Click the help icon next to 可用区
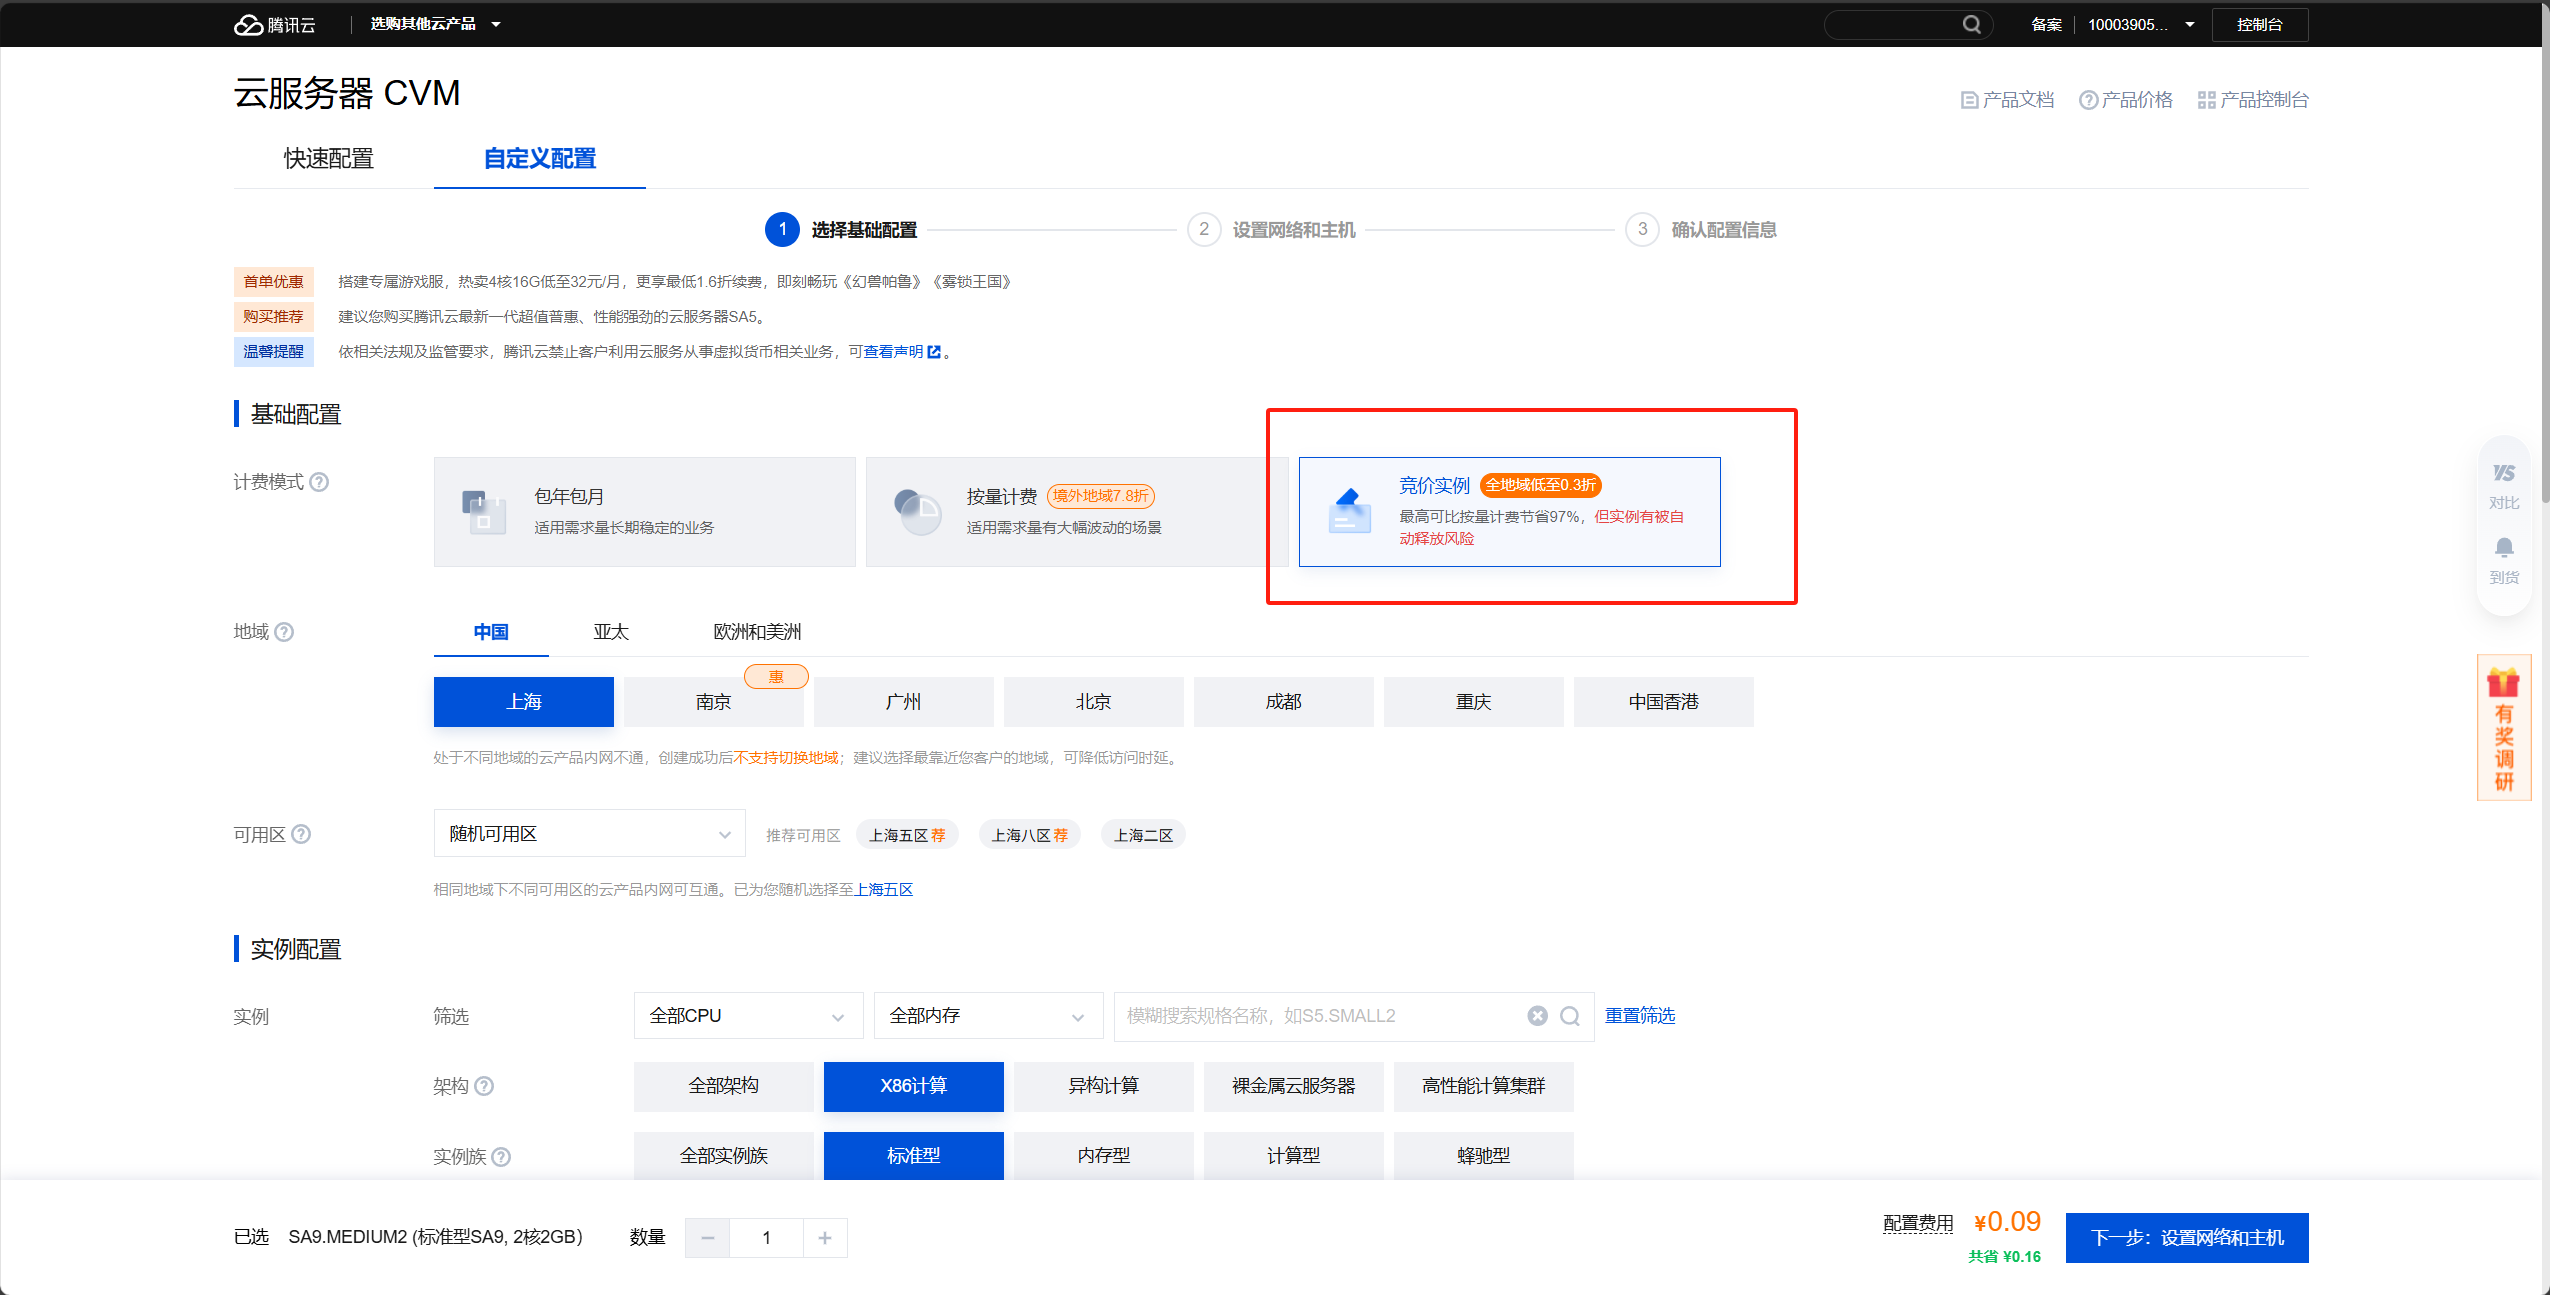Screen dimensions: 2550x1295 [x=301, y=834]
